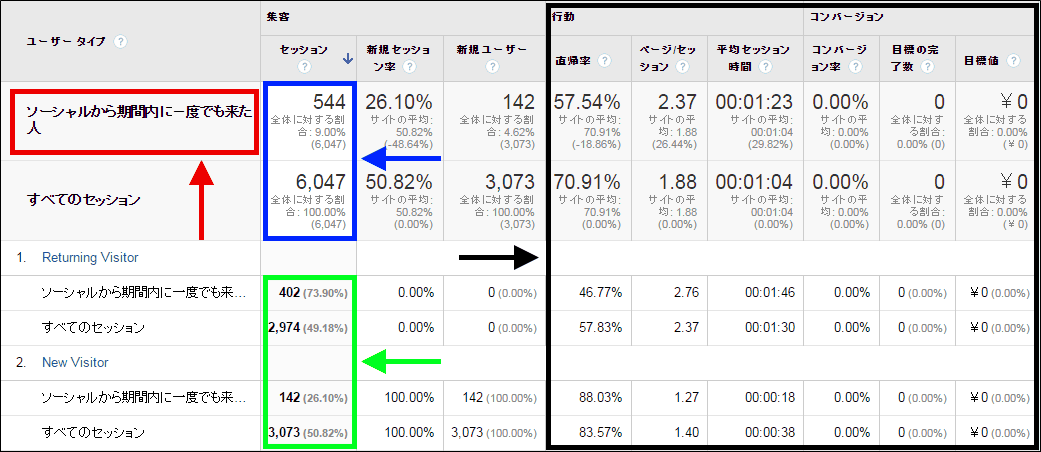Screen dimensions: 1041x452
Task: Click segment summary ソーシャルから期間内に一度でも来た人
Action: pyautogui.click(x=139, y=119)
